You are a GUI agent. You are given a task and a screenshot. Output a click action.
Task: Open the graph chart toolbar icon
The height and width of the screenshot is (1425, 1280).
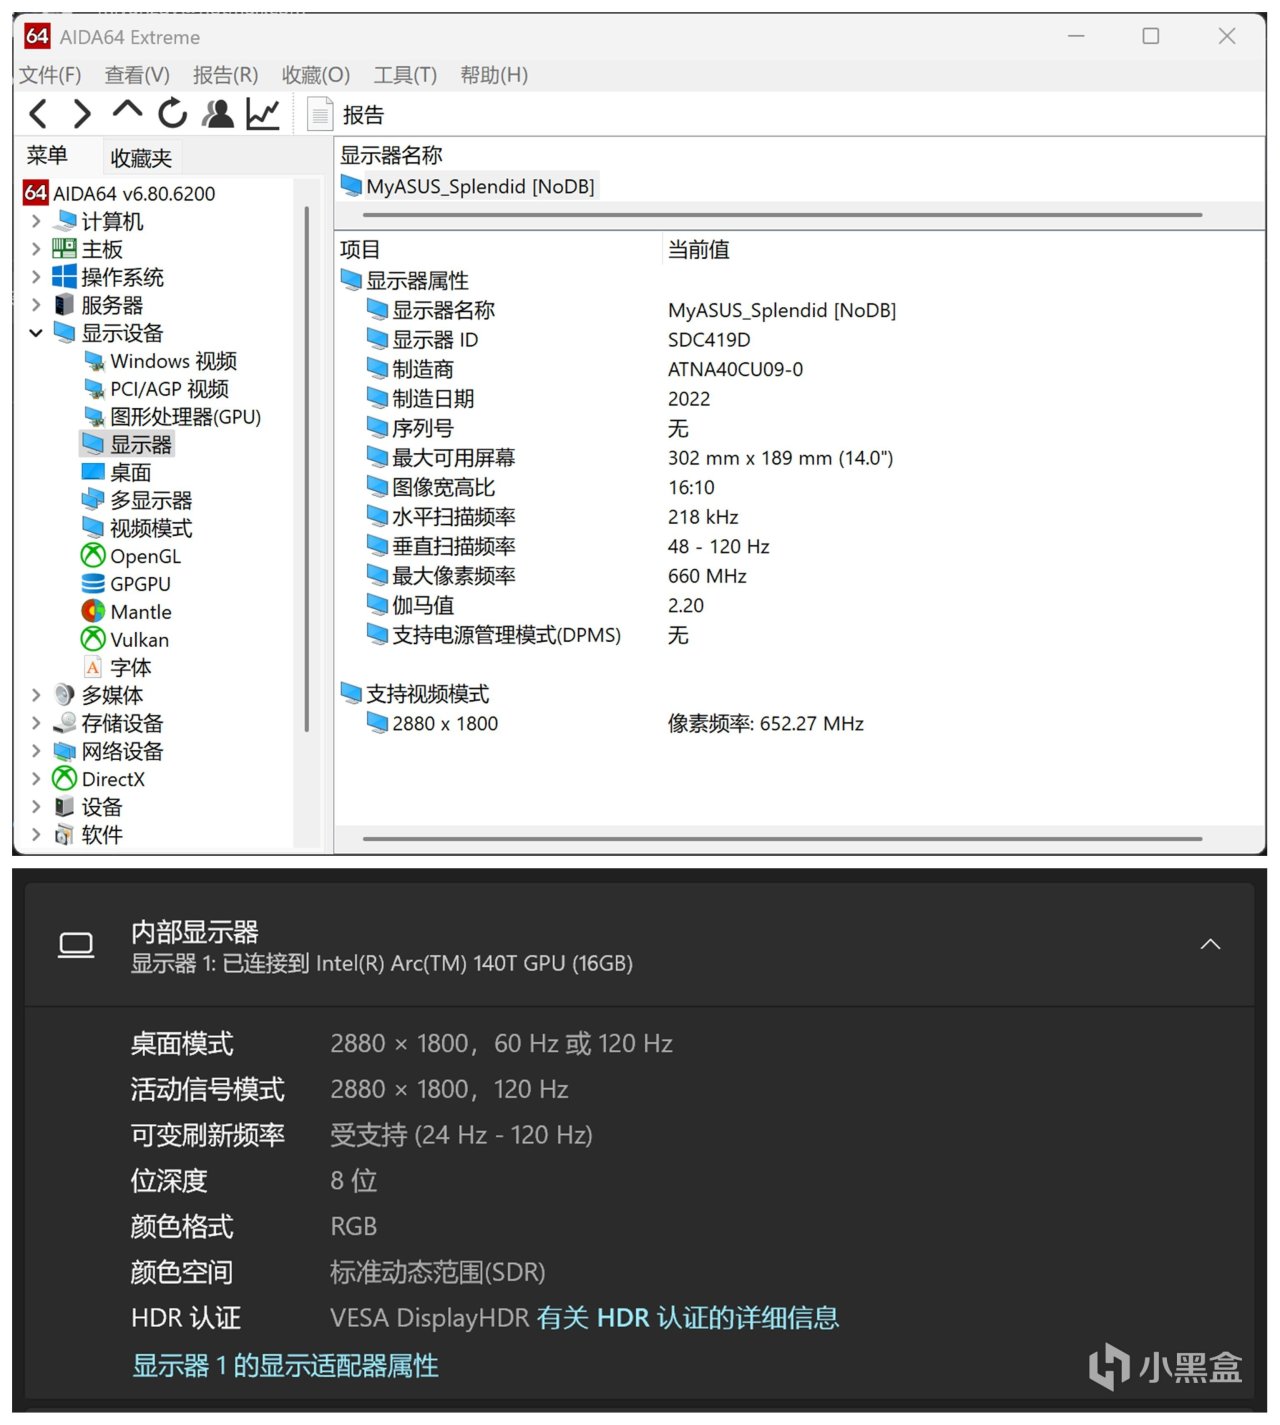[x=263, y=114]
